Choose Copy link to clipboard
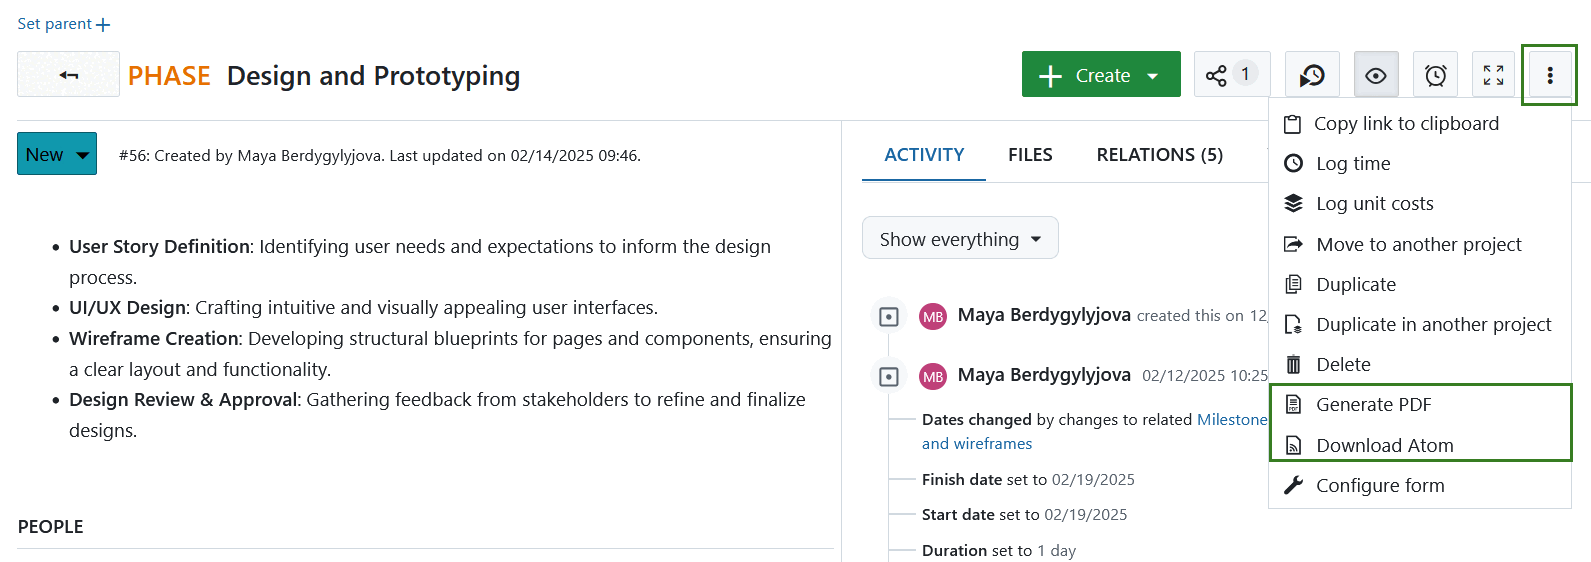Image resolution: width=1591 pixels, height=562 pixels. [1405, 124]
